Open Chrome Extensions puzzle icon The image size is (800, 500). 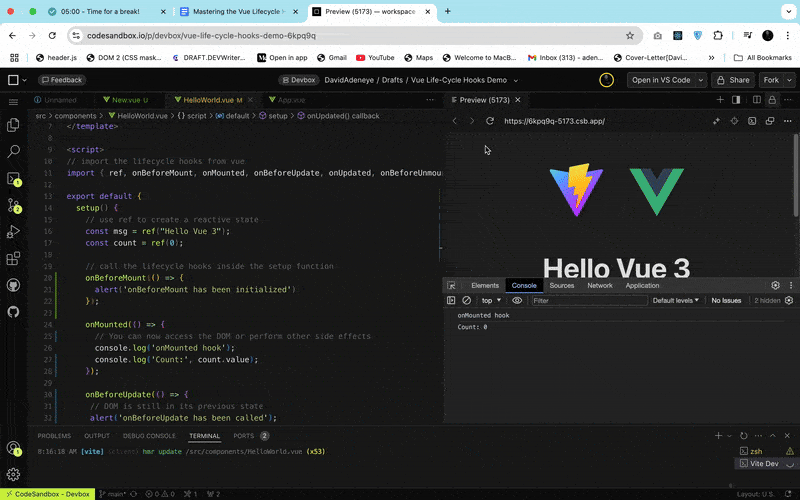718,36
